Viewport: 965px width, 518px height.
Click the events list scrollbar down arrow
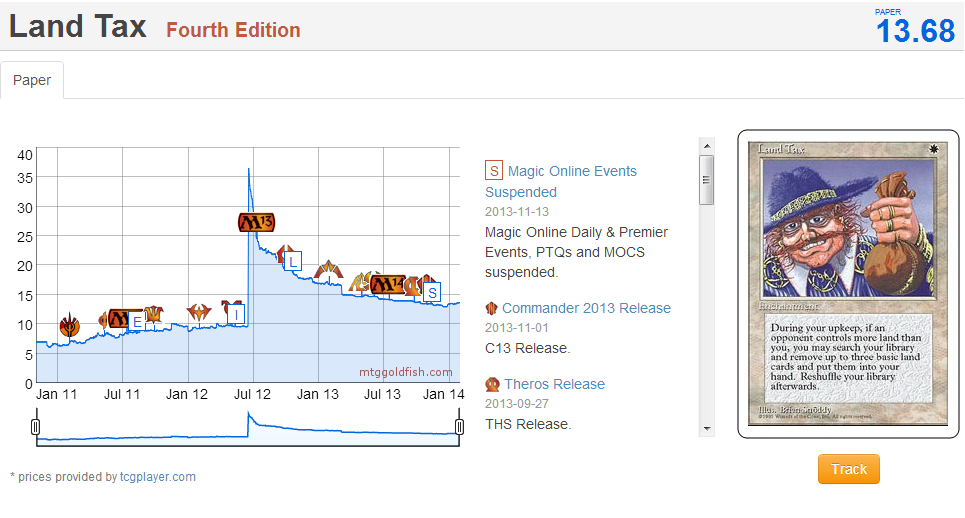(x=707, y=428)
